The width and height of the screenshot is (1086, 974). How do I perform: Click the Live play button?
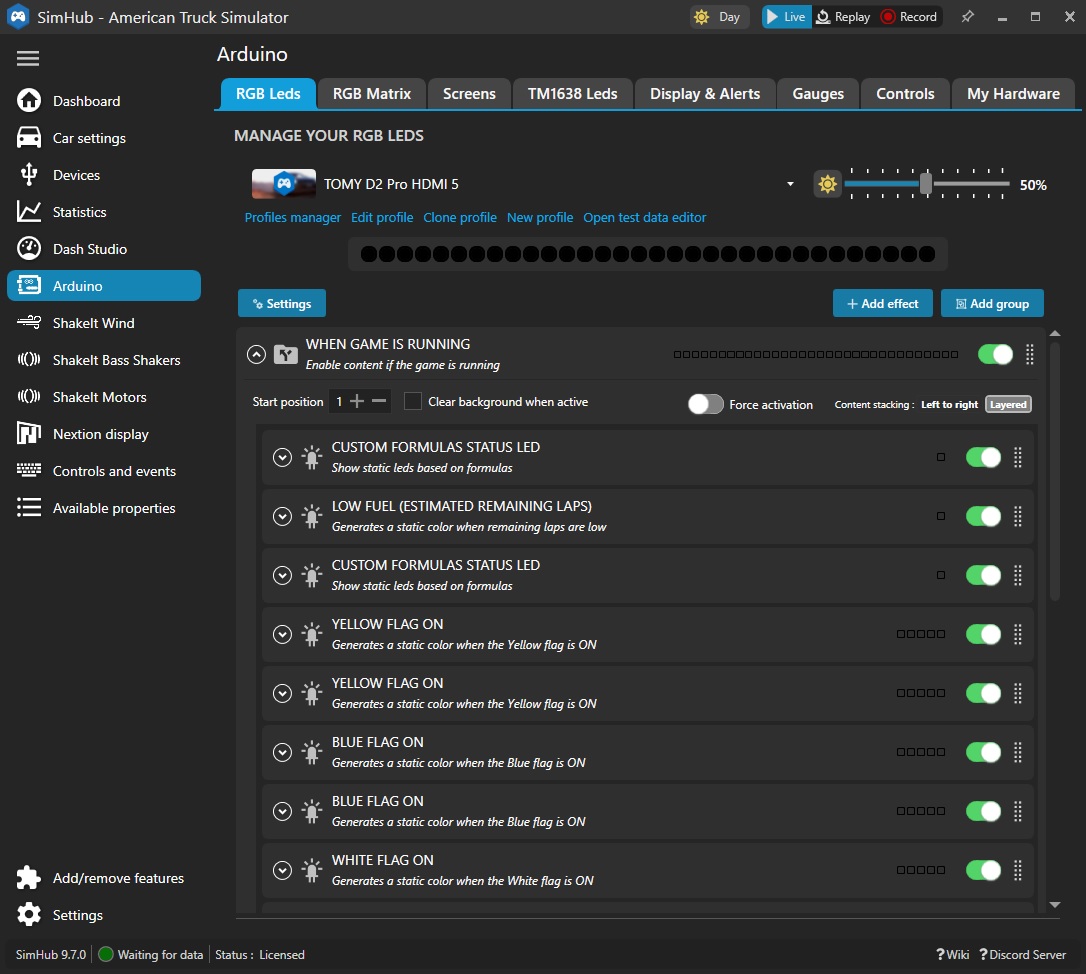coord(786,17)
